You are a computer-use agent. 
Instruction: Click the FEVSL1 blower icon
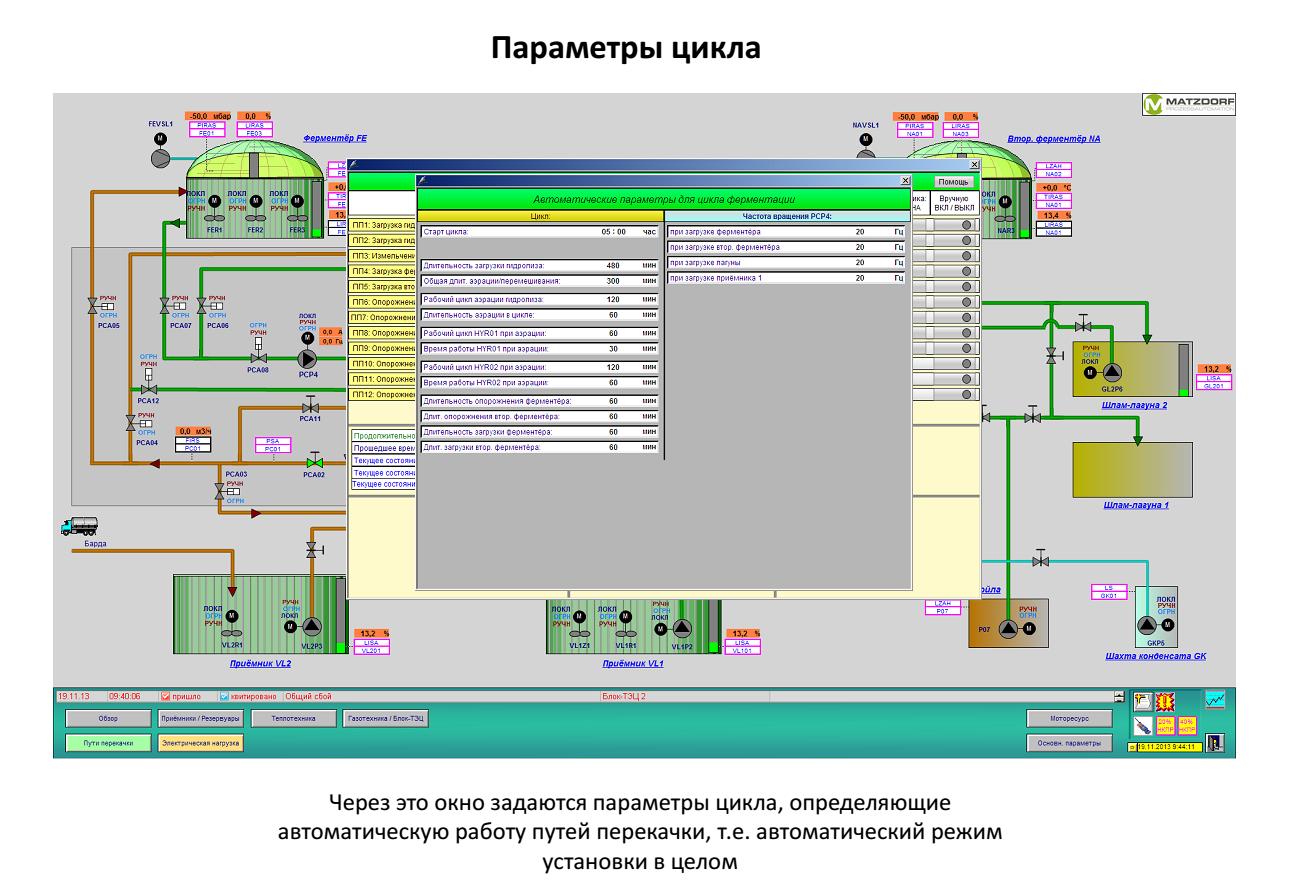pyautogui.click(x=161, y=157)
